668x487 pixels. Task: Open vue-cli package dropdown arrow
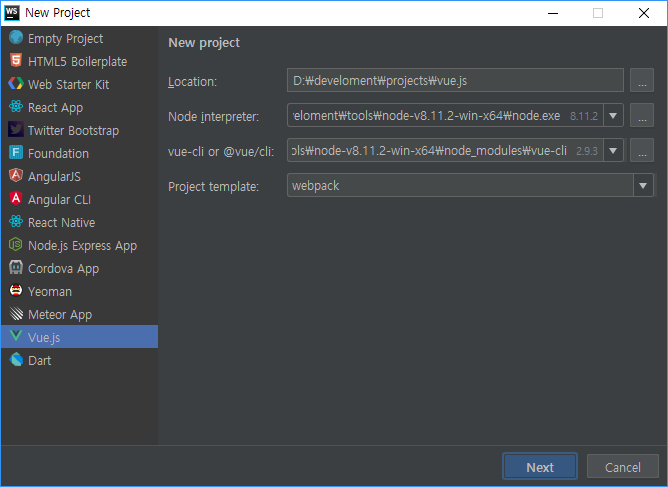(x=613, y=150)
